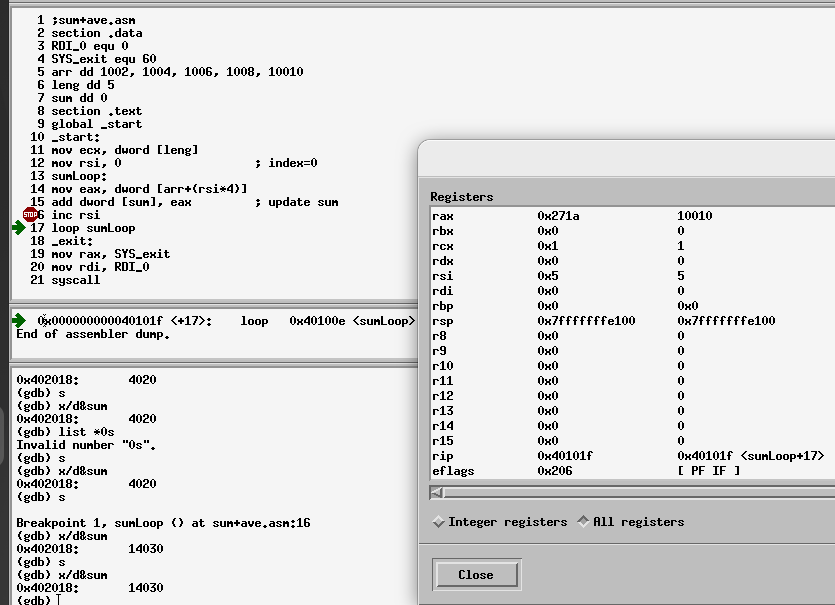The width and height of the screenshot is (835, 605).
Task: Select the rip register row
Action: tap(633, 456)
